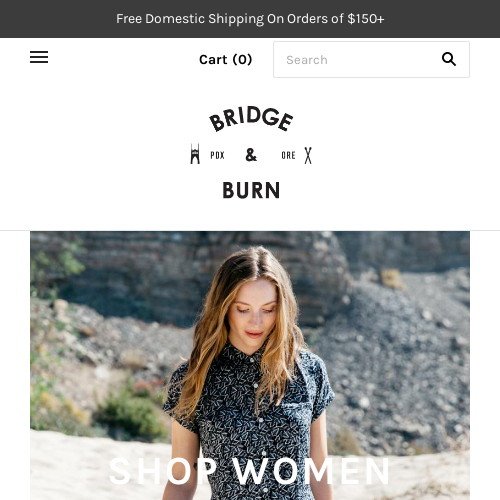Click the crossed skis icon beside ORE

point(308,155)
